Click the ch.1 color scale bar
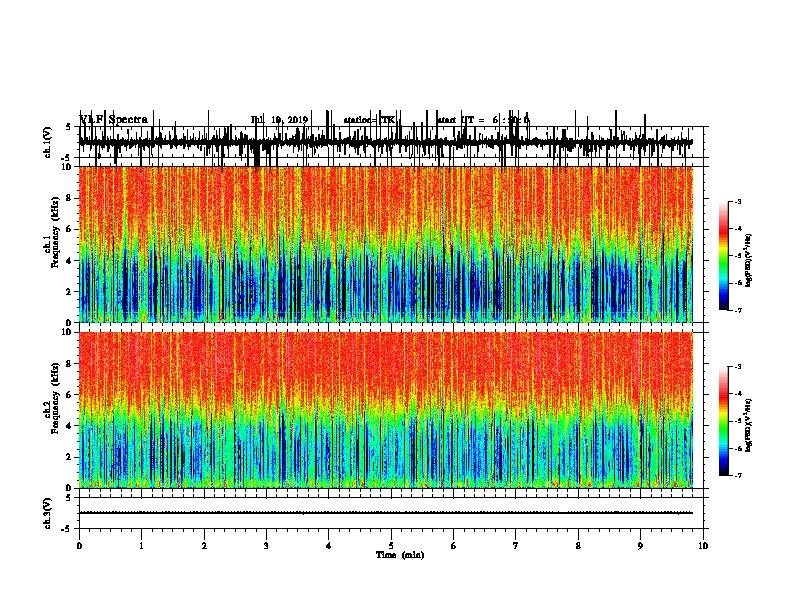 [x=724, y=255]
